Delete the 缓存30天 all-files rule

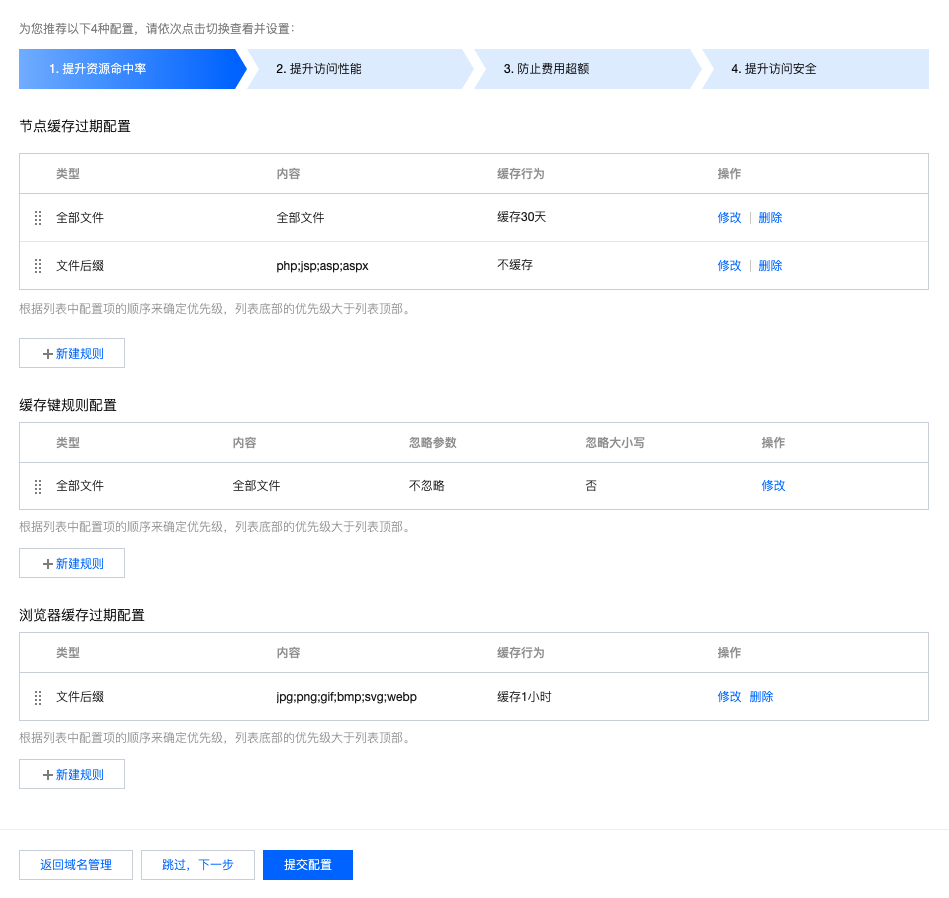tap(770, 218)
